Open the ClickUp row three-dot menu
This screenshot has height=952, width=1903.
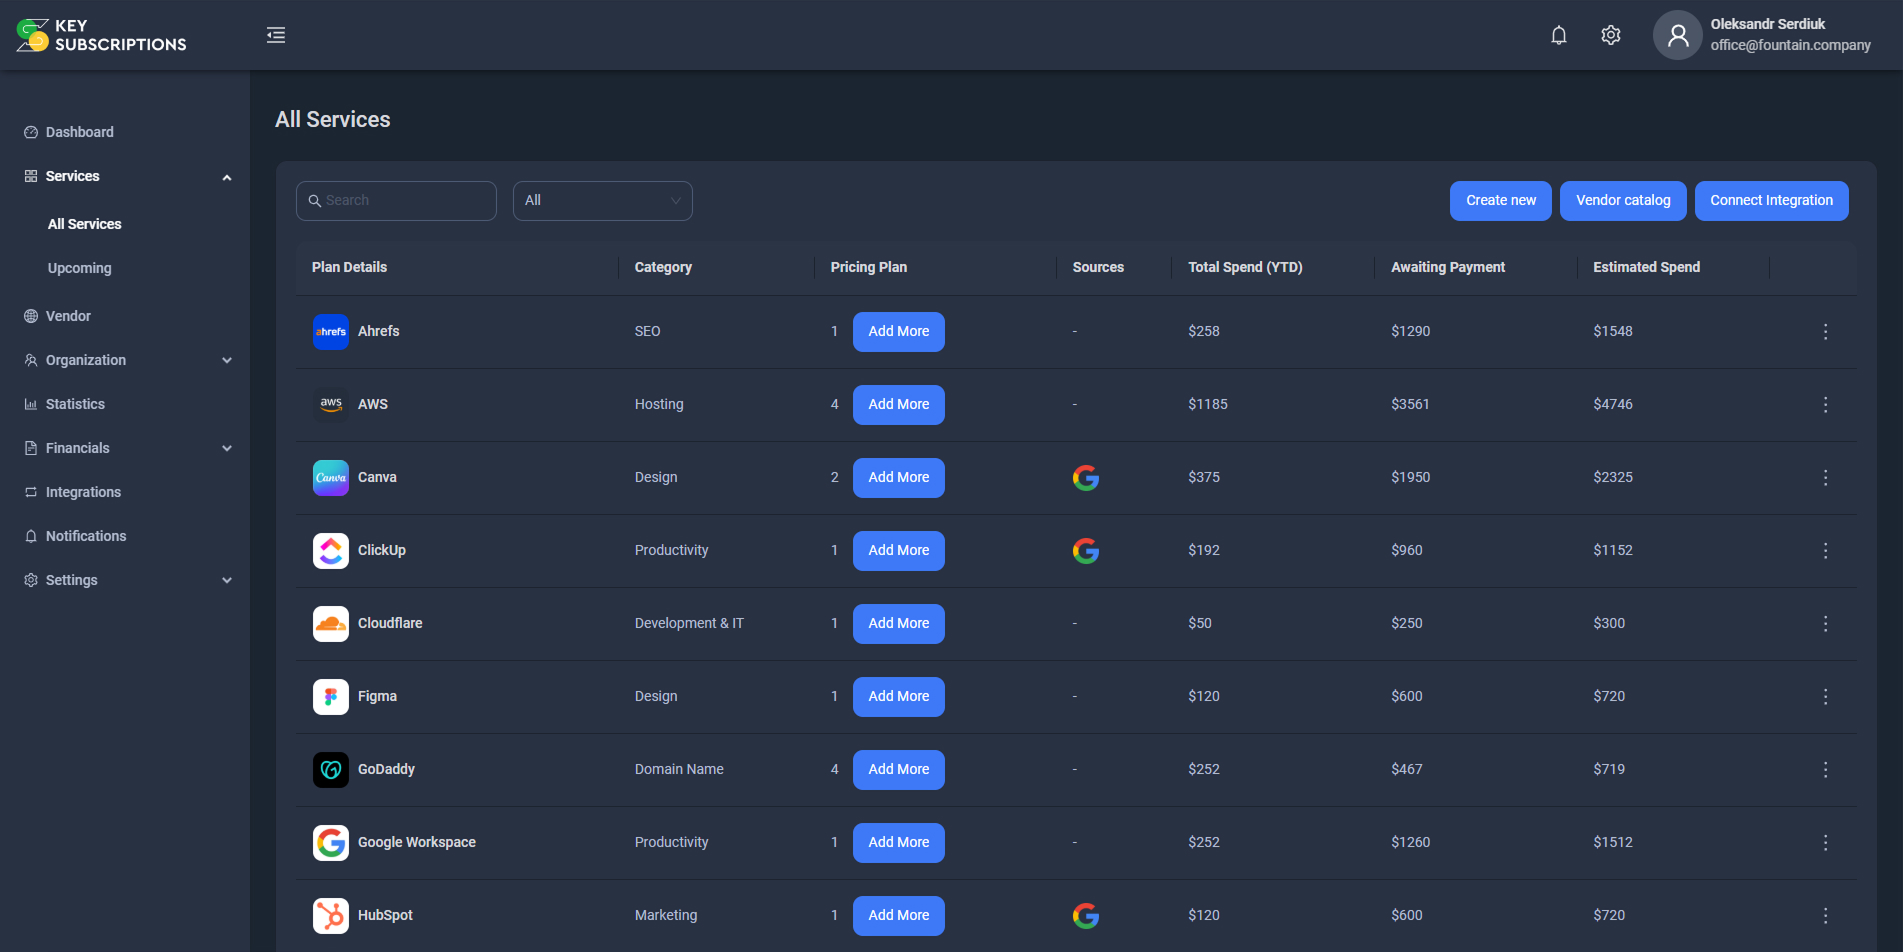click(1826, 551)
